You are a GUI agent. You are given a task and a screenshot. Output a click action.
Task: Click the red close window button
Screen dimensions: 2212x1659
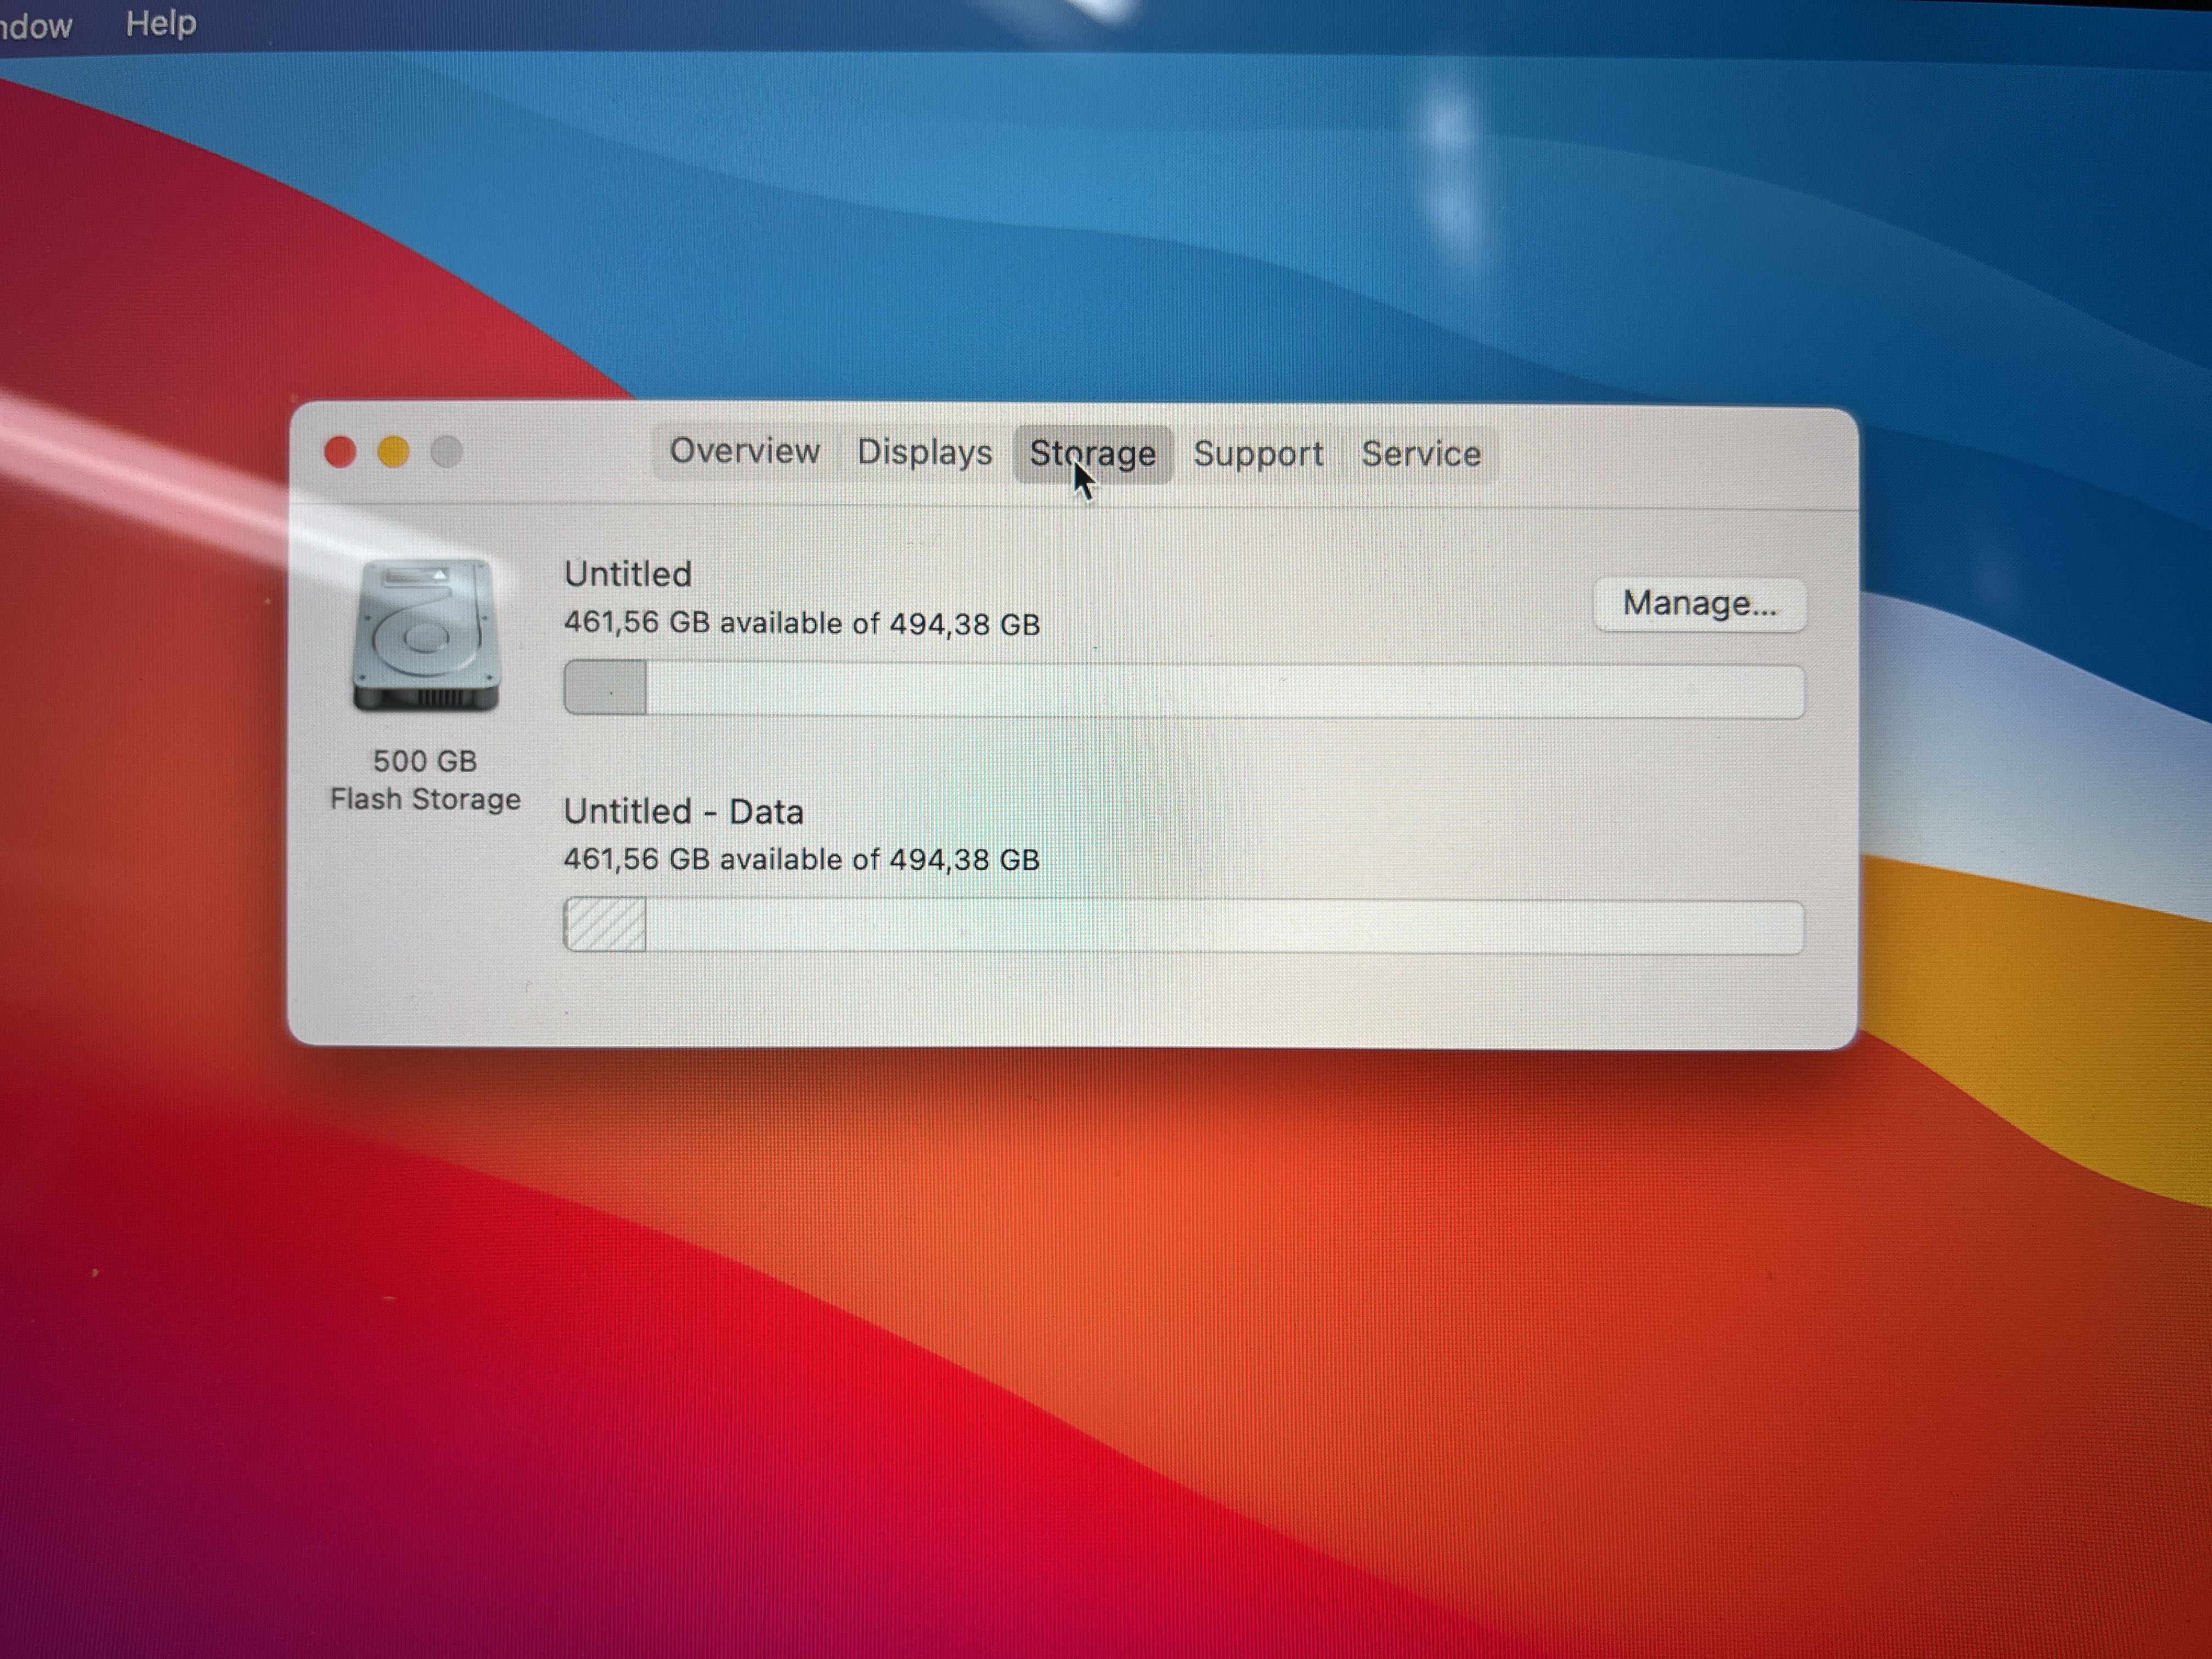[x=340, y=452]
